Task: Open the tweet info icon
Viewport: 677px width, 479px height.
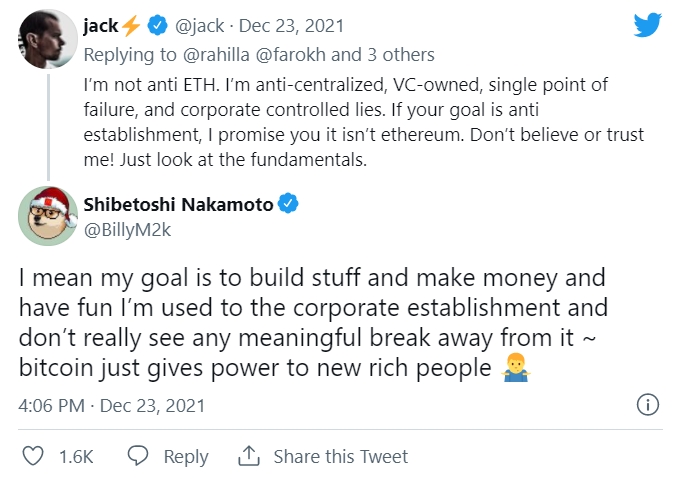Action: click(x=647, y=404)
